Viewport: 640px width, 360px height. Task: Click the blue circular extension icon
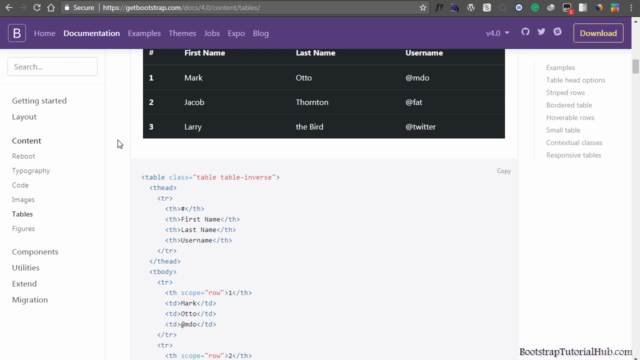tap(519, 7)
